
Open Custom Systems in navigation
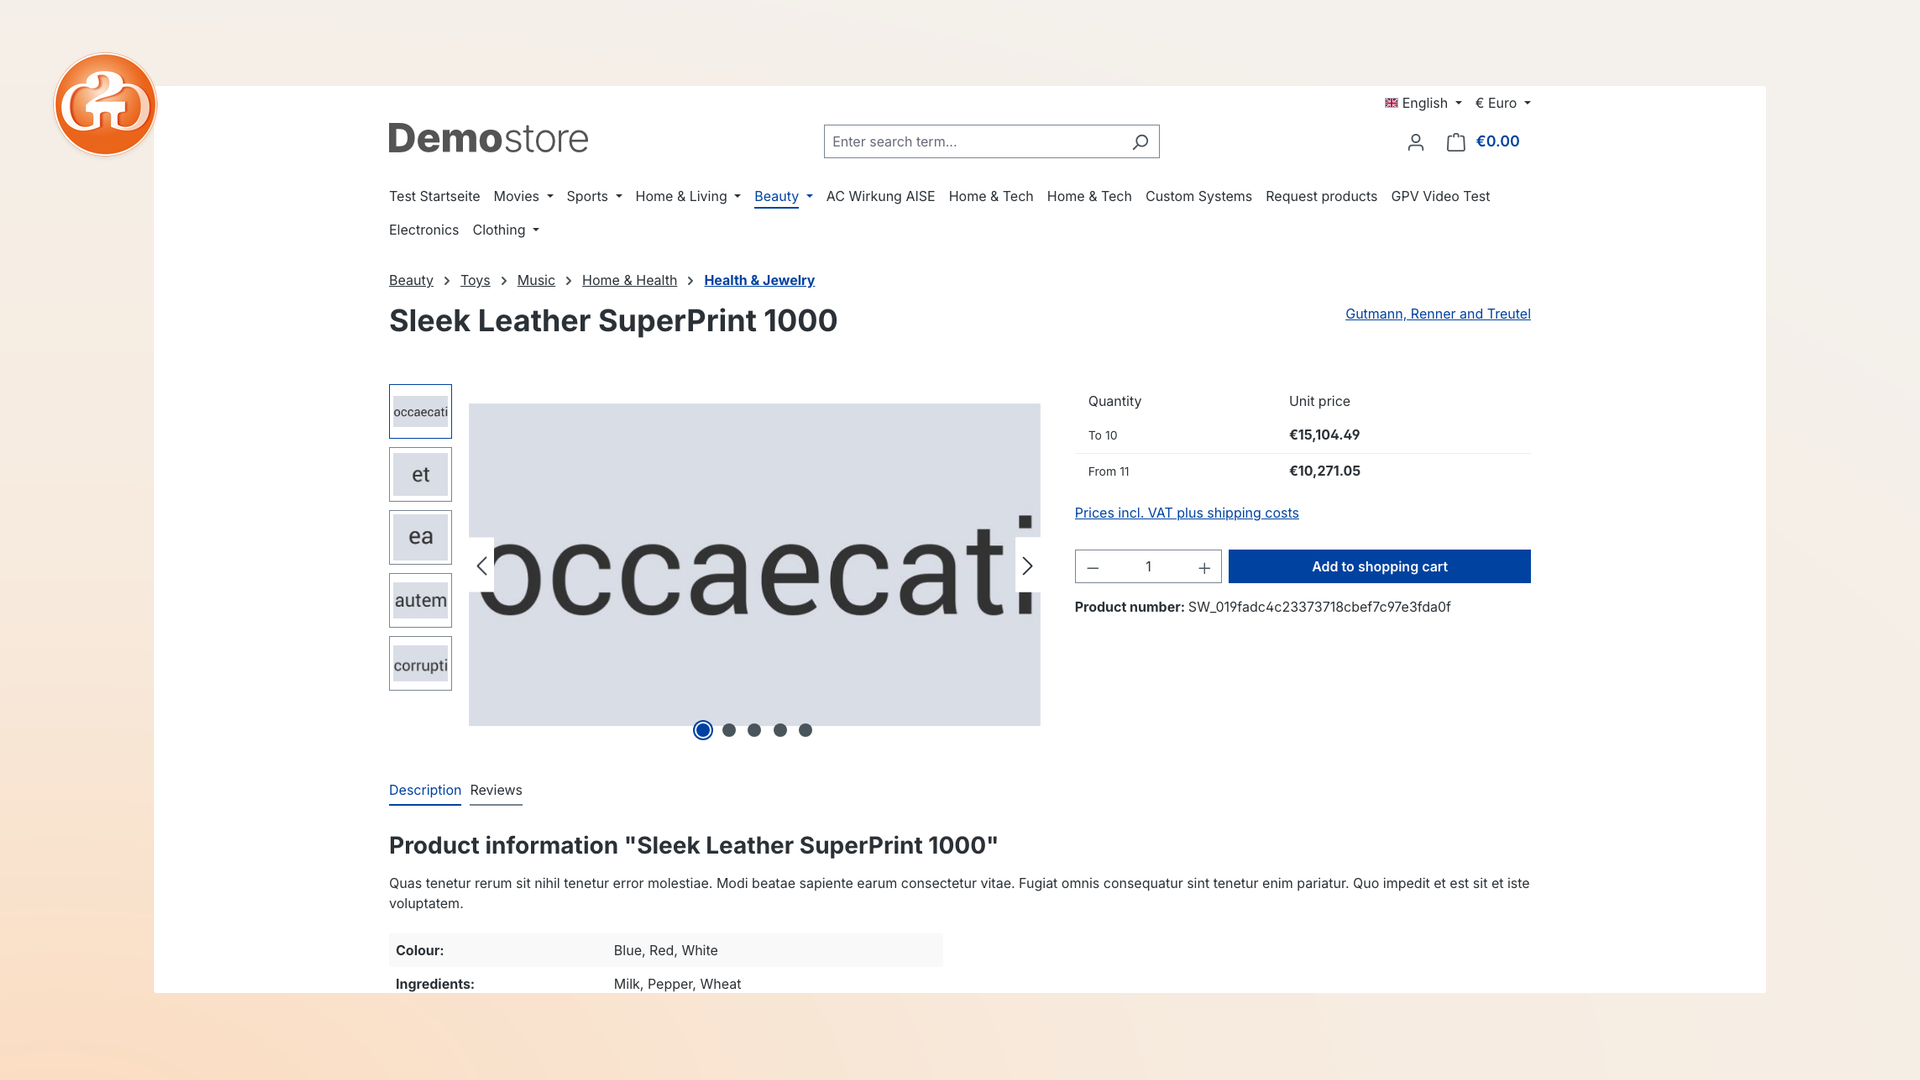(x=1198, y=197)
